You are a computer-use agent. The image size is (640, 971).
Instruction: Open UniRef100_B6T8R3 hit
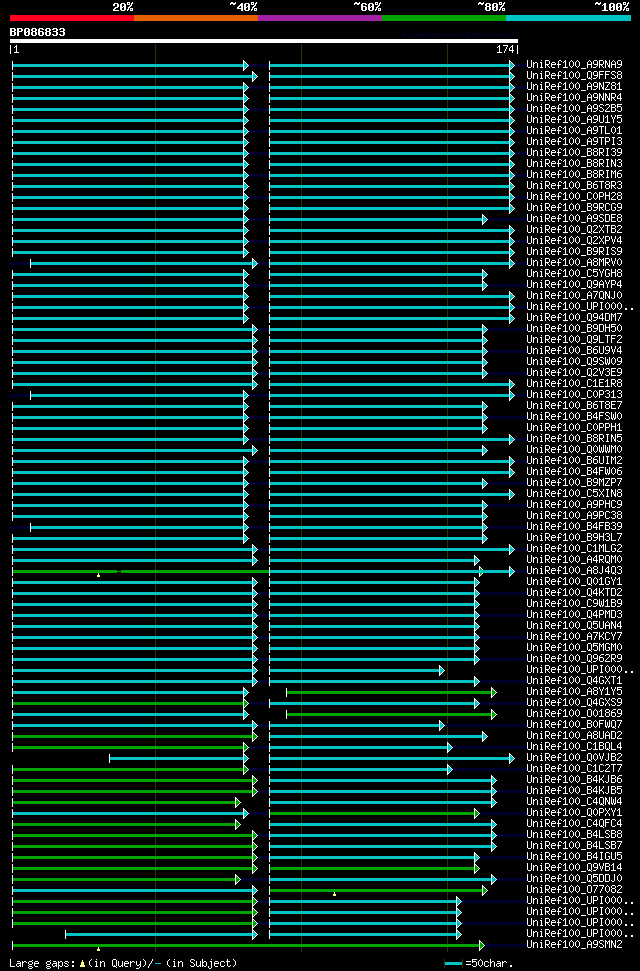tap(574, 186)
